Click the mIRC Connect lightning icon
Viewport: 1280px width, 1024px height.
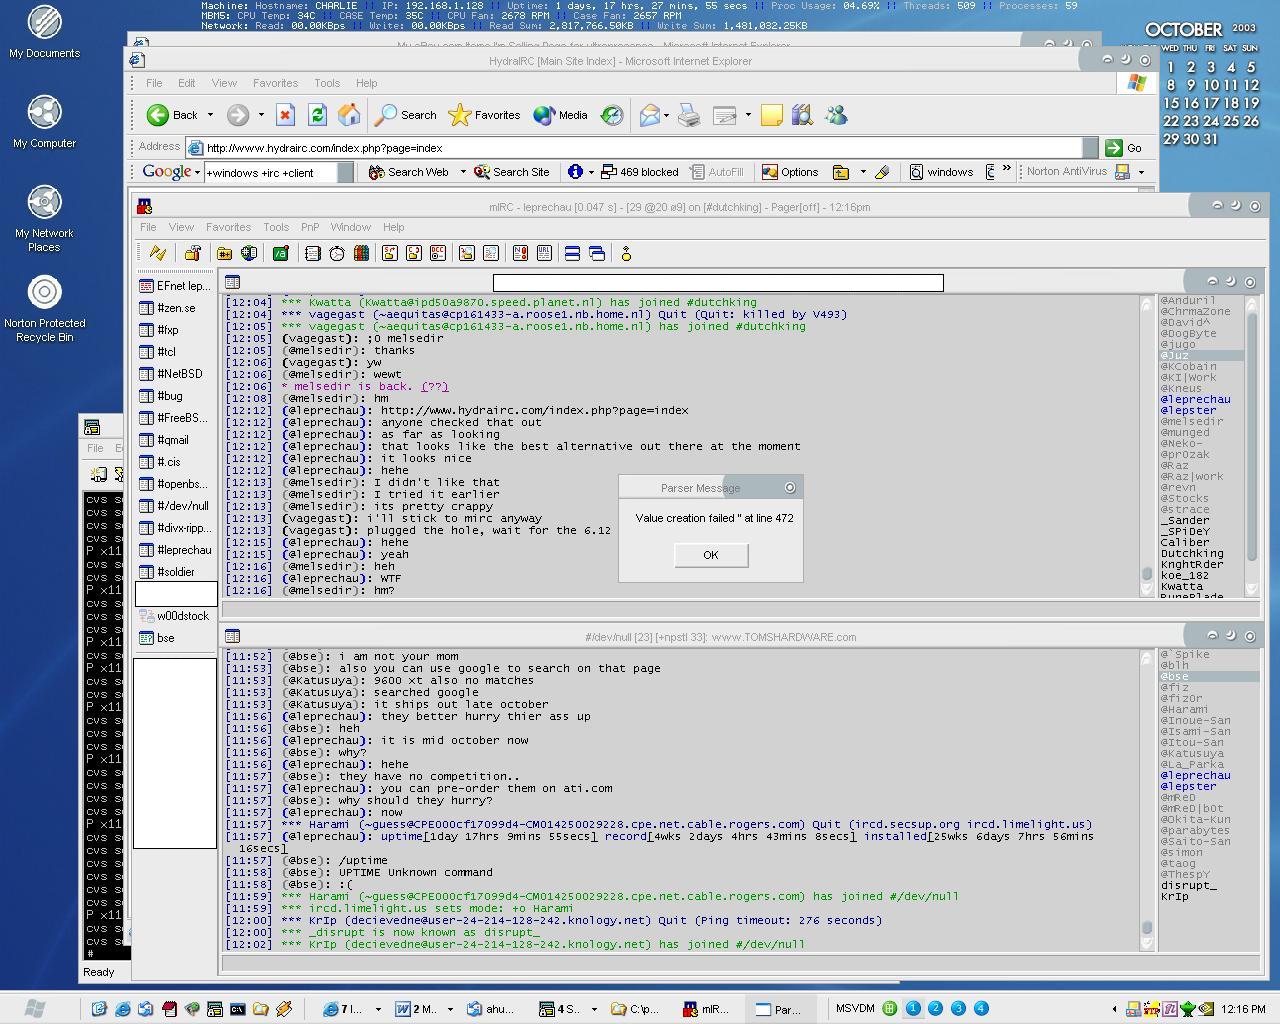point(158,254)
